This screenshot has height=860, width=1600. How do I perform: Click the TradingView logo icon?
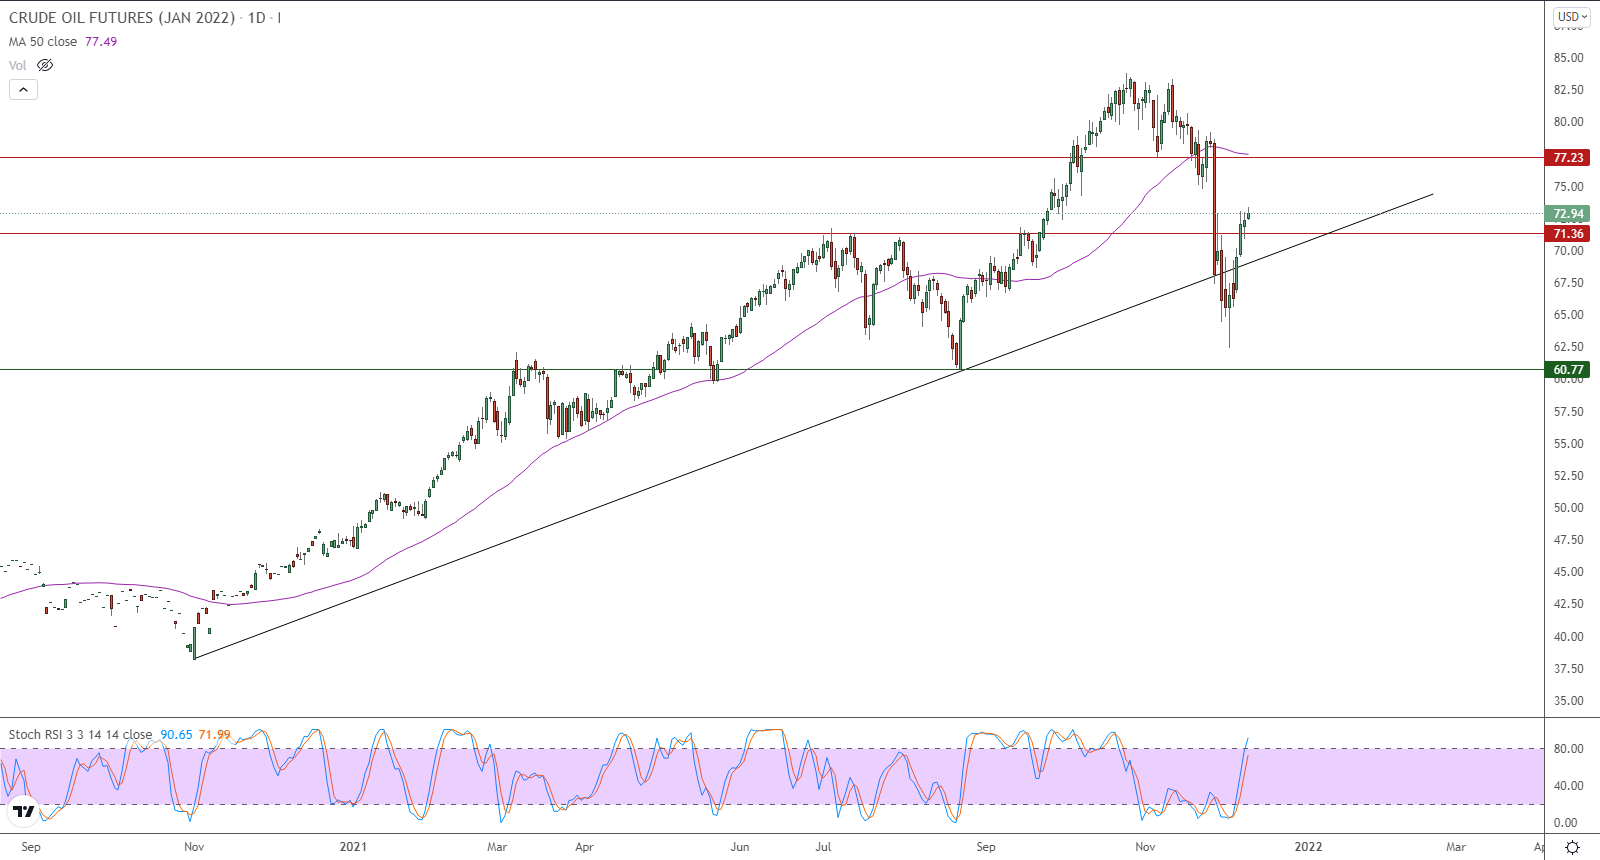(24, 811)
